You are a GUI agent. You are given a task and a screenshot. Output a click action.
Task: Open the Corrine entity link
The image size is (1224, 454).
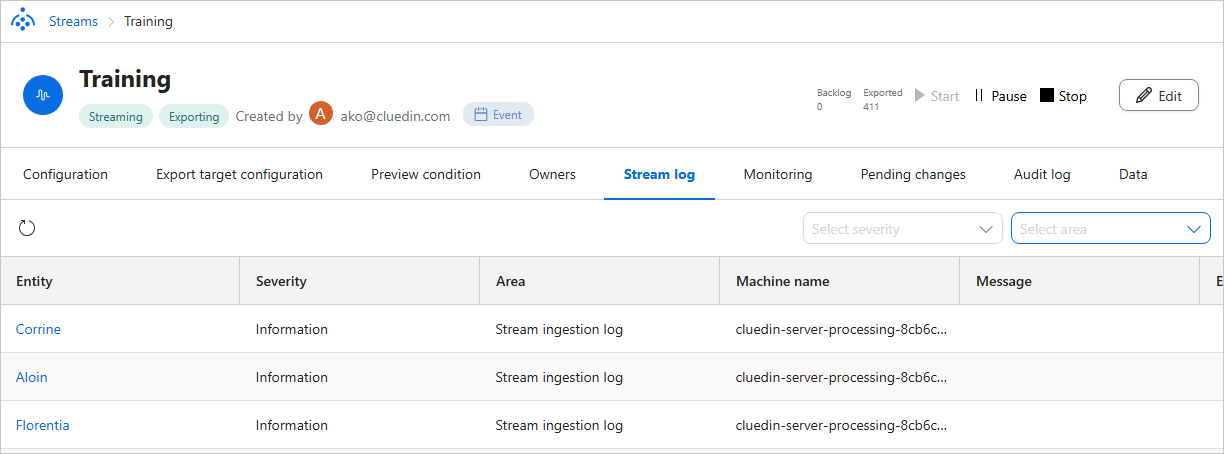click(38, 329)
